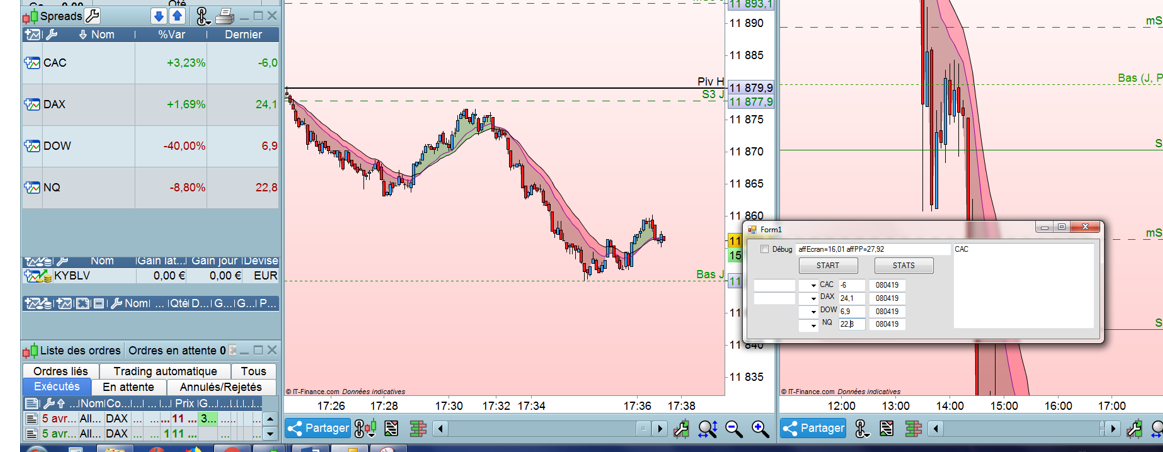1163x452 pixels.
Task: Switch to the Tous tab
Action: (254, 371)
